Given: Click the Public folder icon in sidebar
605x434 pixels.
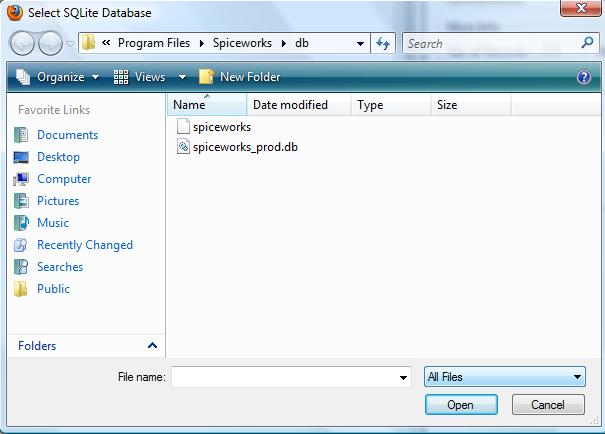Looking at the screenshot, I should (20, 289).
